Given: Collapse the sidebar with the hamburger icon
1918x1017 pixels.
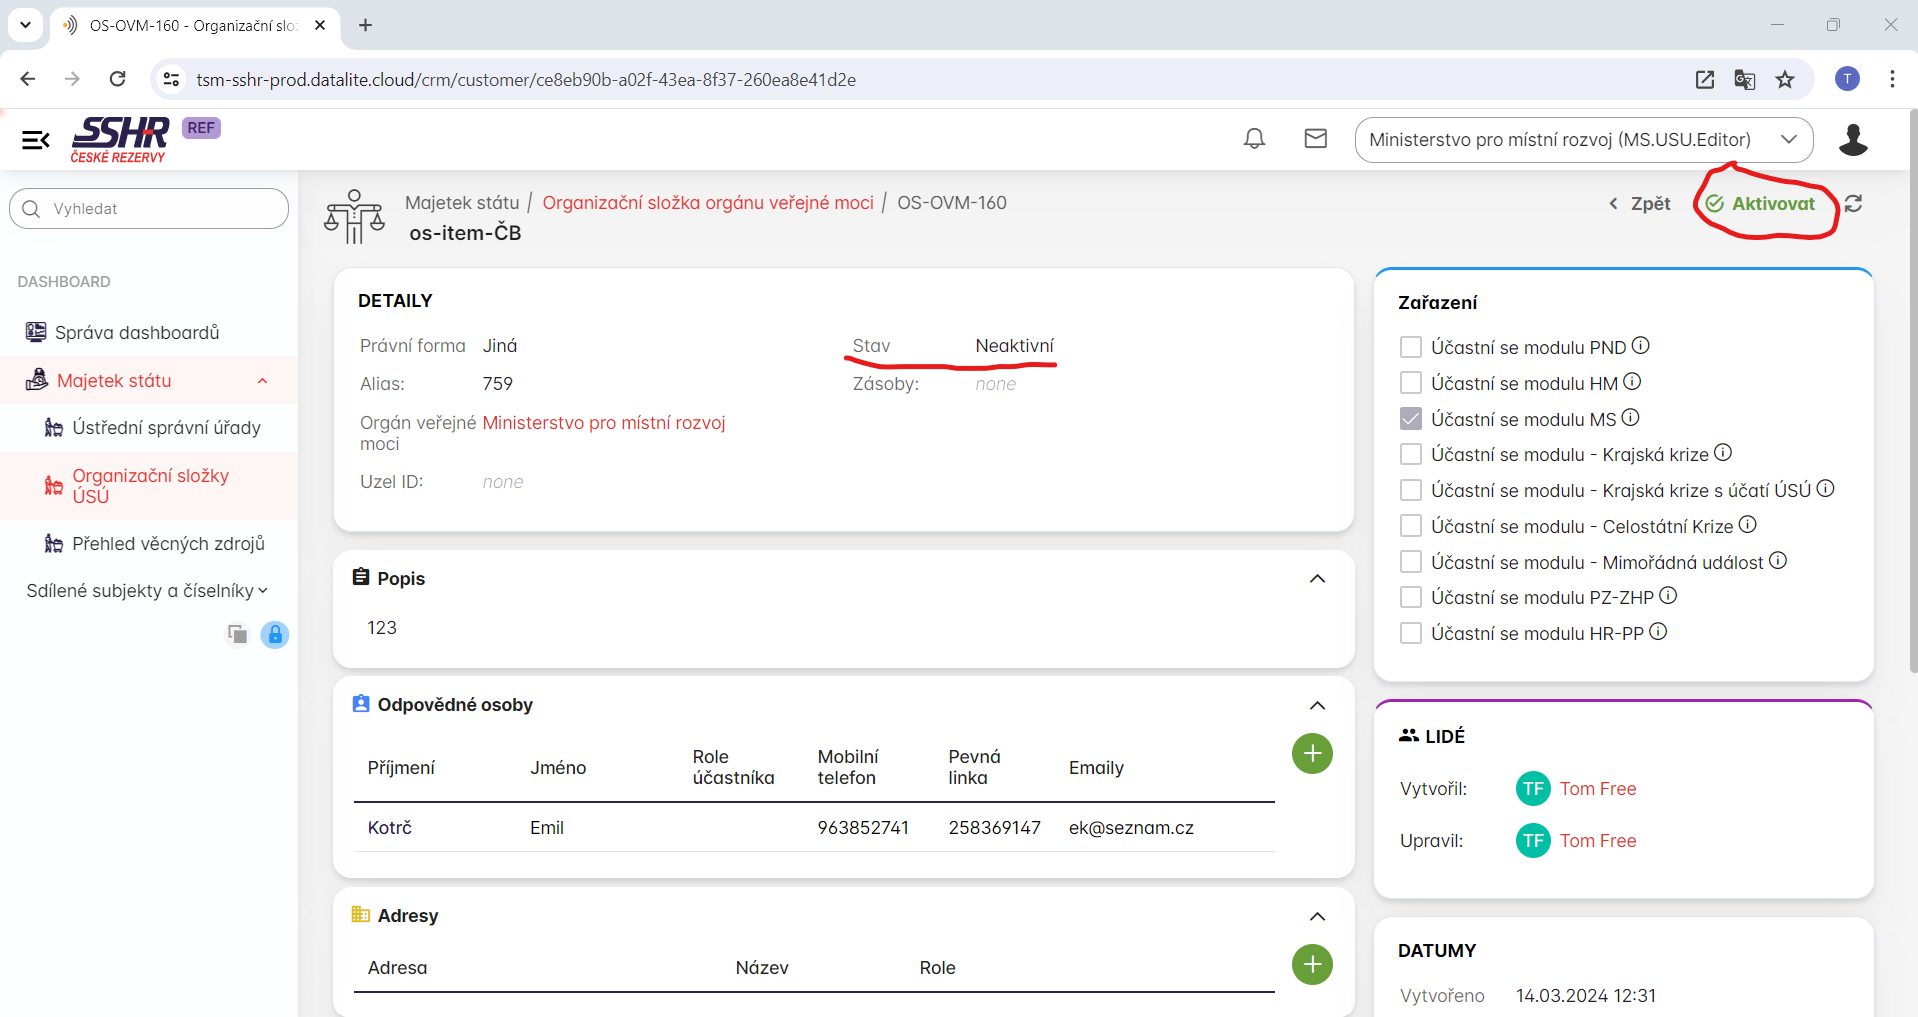Looking at the screenshot, I should 36,140.
